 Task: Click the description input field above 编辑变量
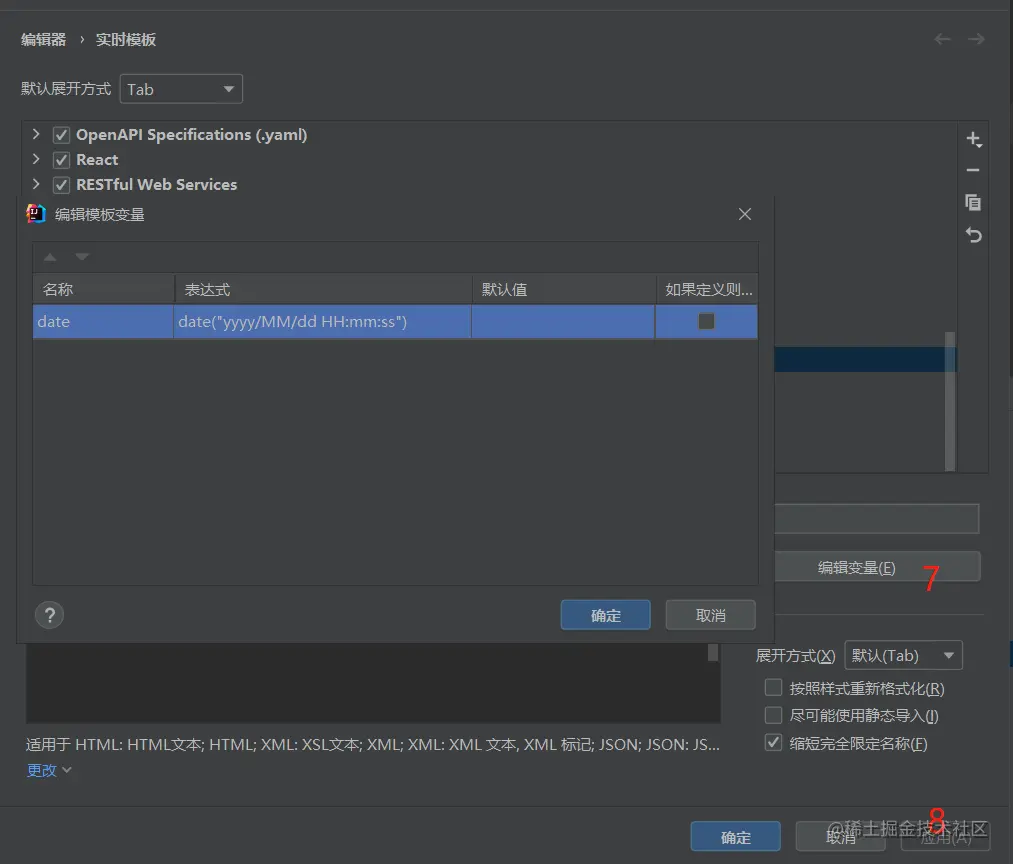pyautogui.click(x=877, y=519)
